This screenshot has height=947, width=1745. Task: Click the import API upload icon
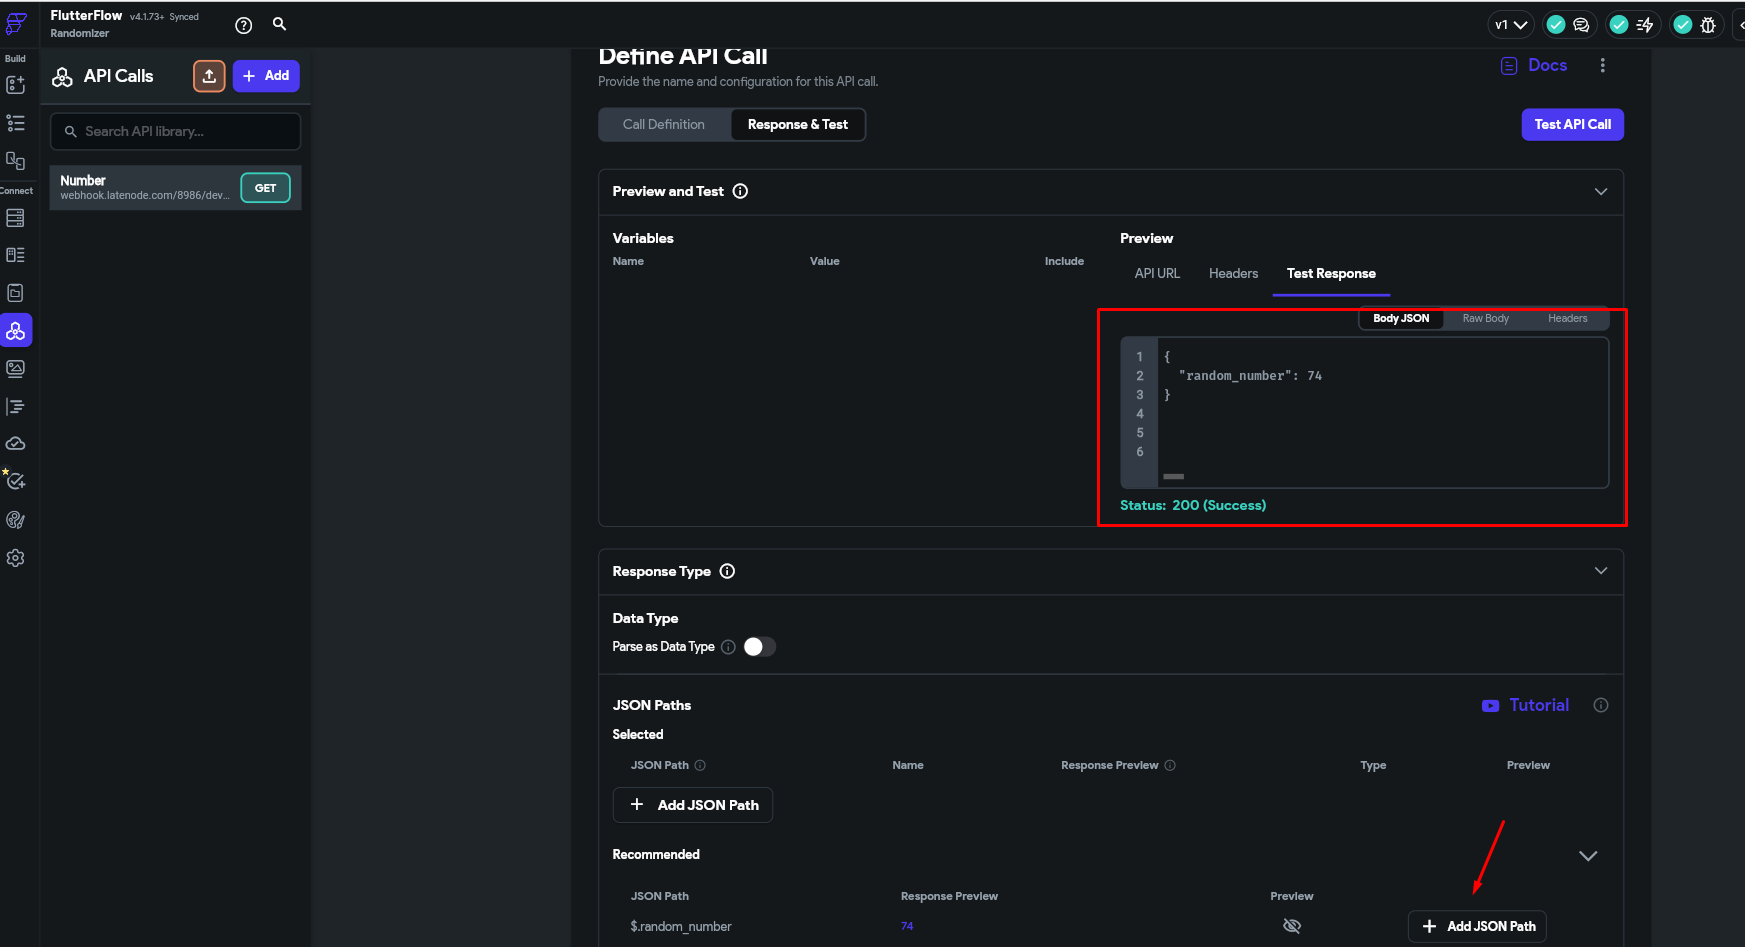(209, 76)
